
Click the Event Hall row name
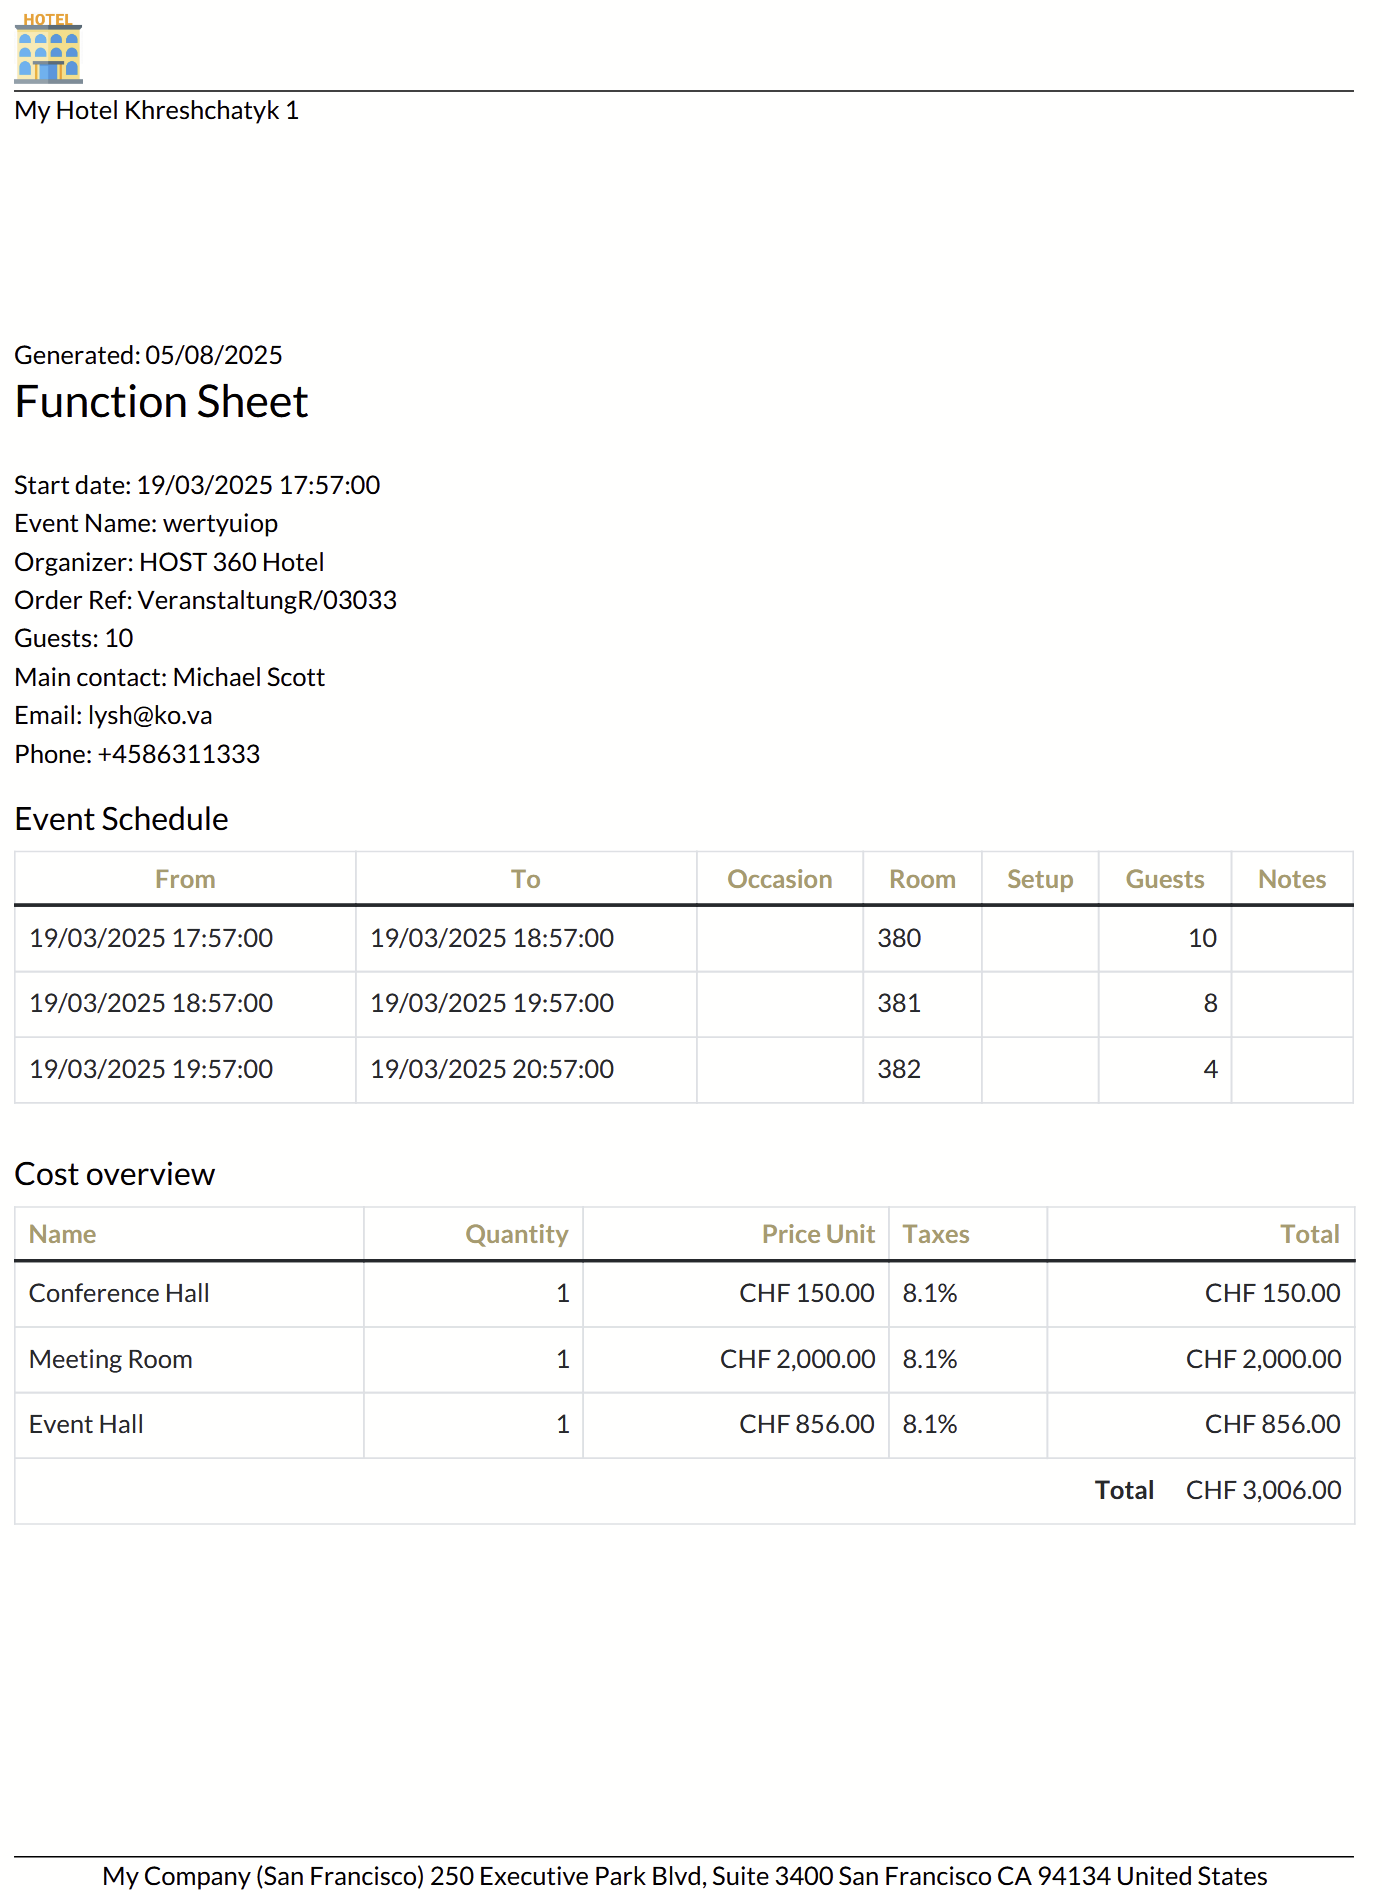coord(86,1424)
